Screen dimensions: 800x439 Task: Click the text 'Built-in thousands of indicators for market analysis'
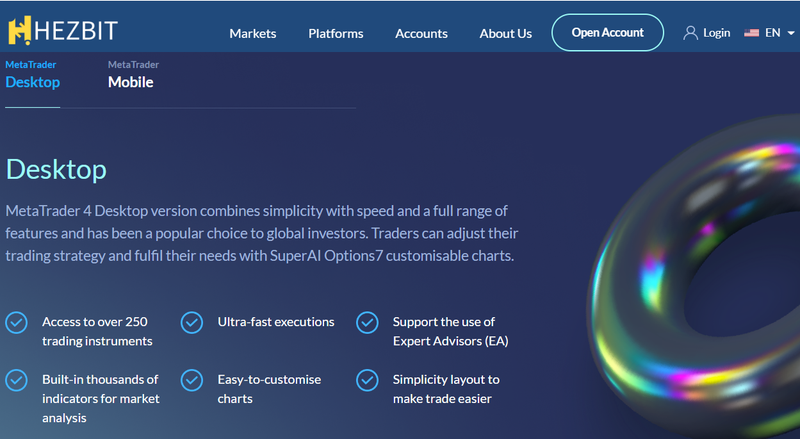click(x=101, y=399)
